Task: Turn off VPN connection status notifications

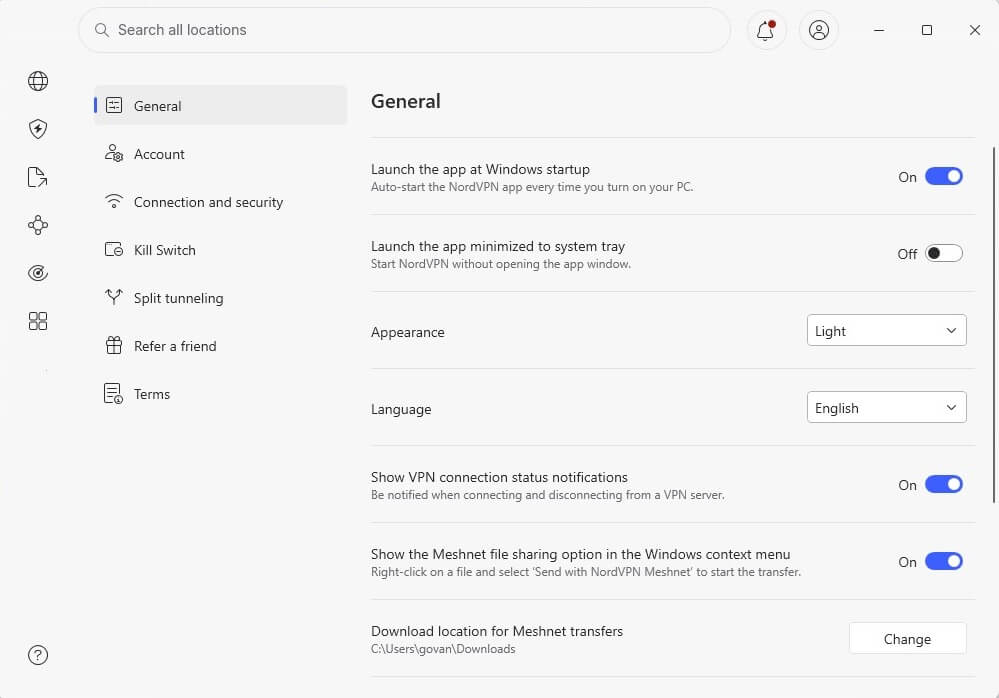Action: click(944, 485)
